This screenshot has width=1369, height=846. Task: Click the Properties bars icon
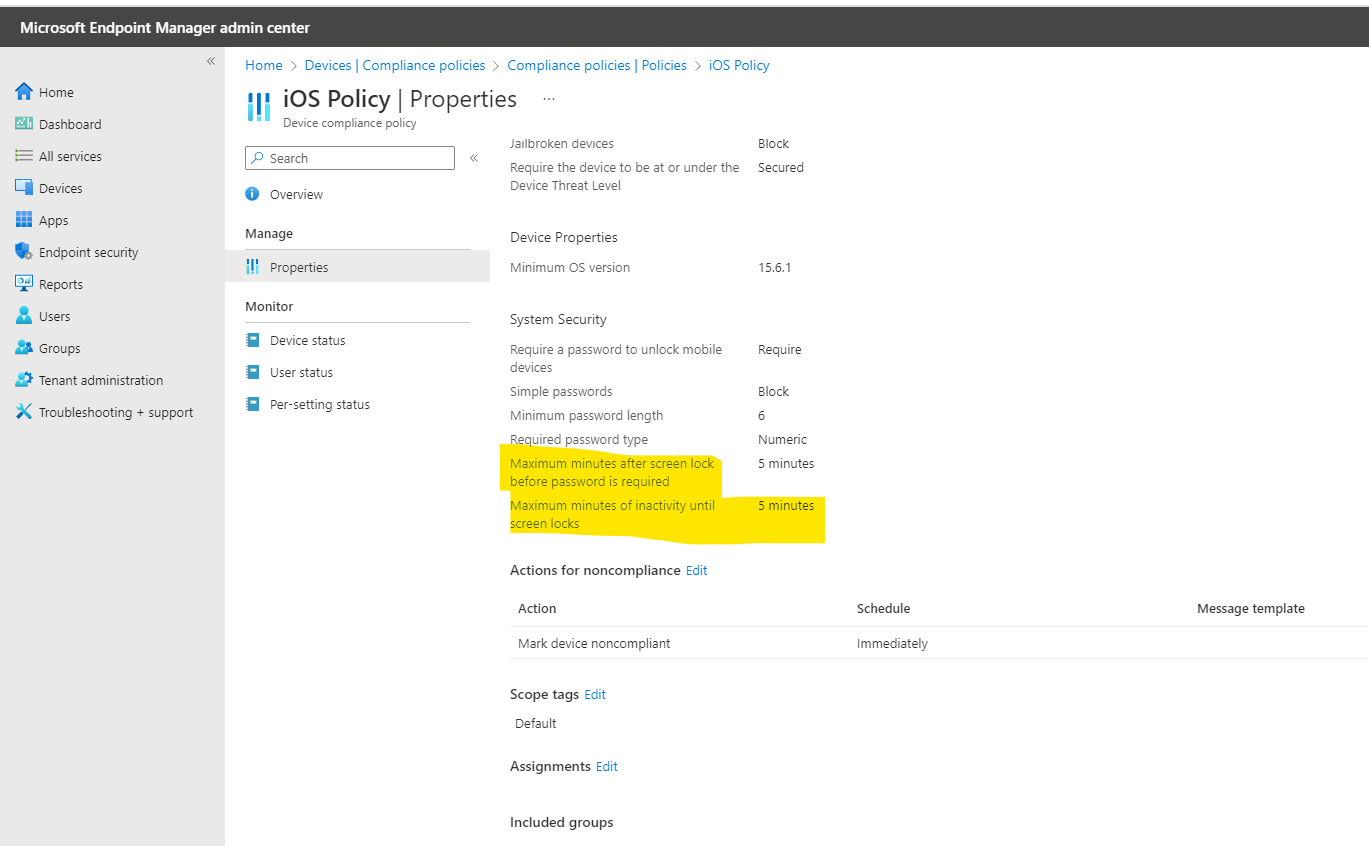point(252,267)
